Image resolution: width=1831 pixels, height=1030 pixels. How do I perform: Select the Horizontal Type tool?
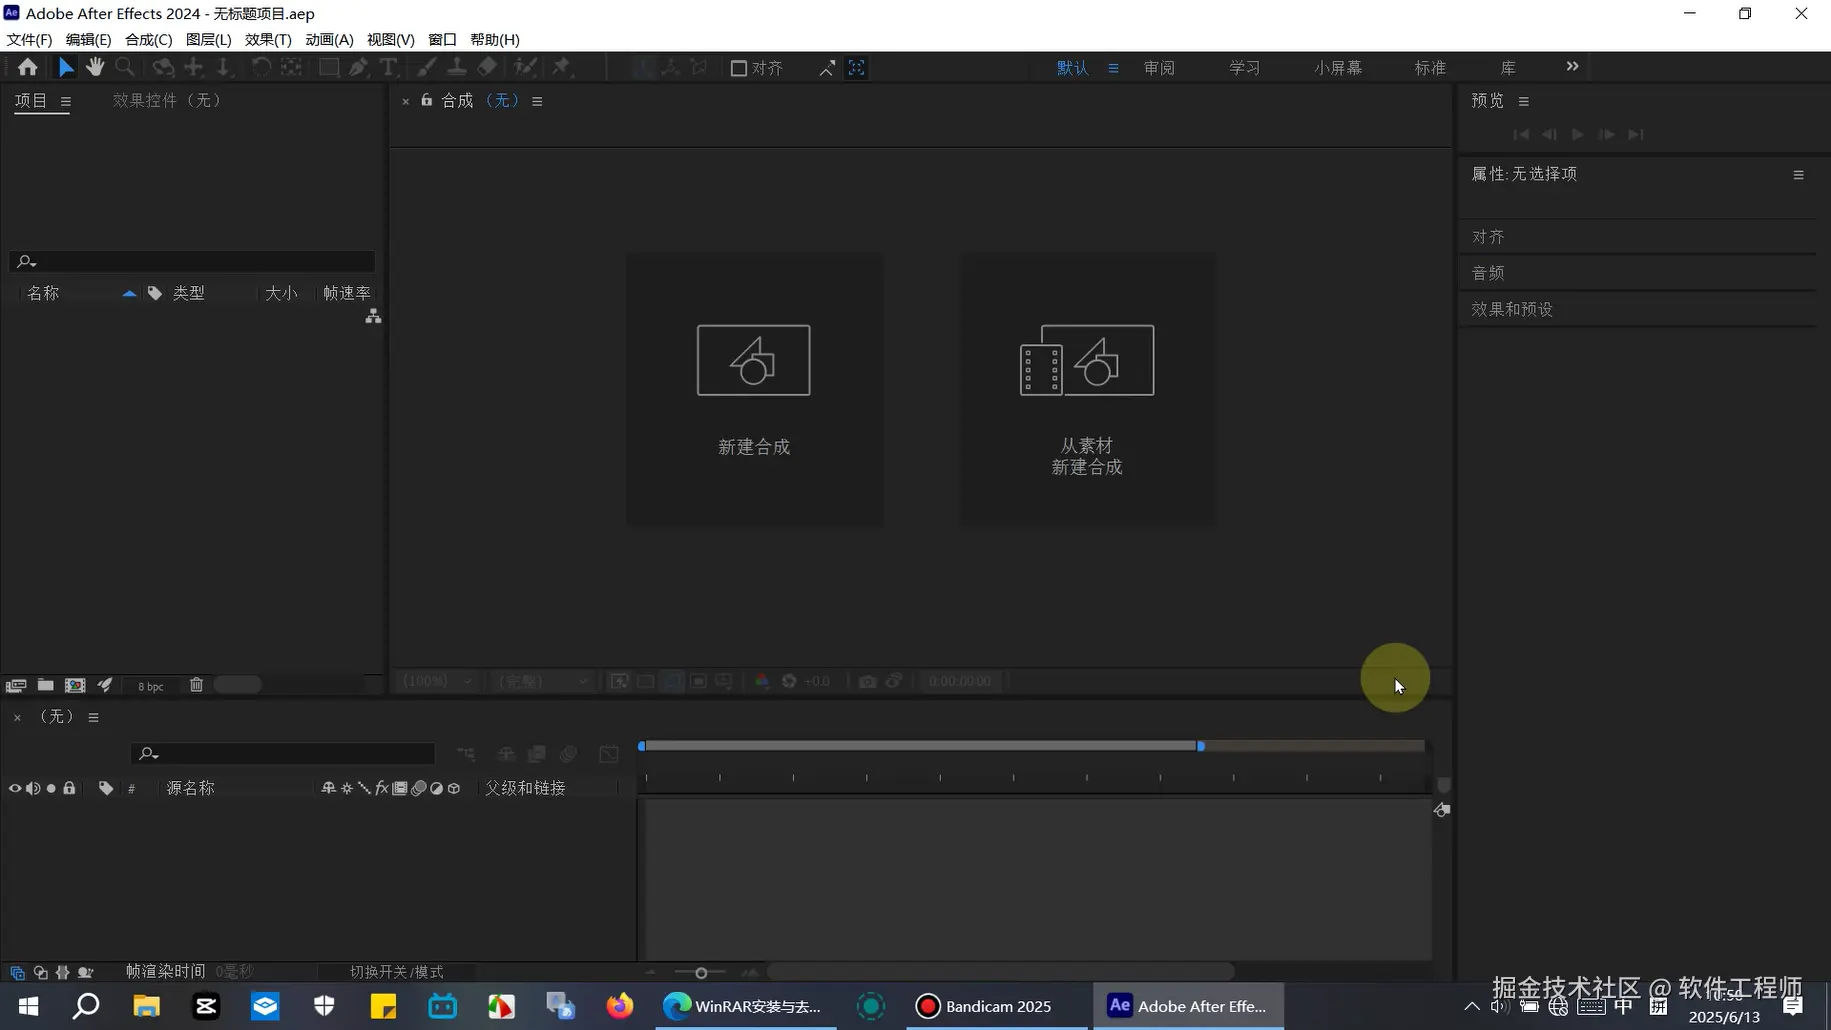click(x=388, y=67)
